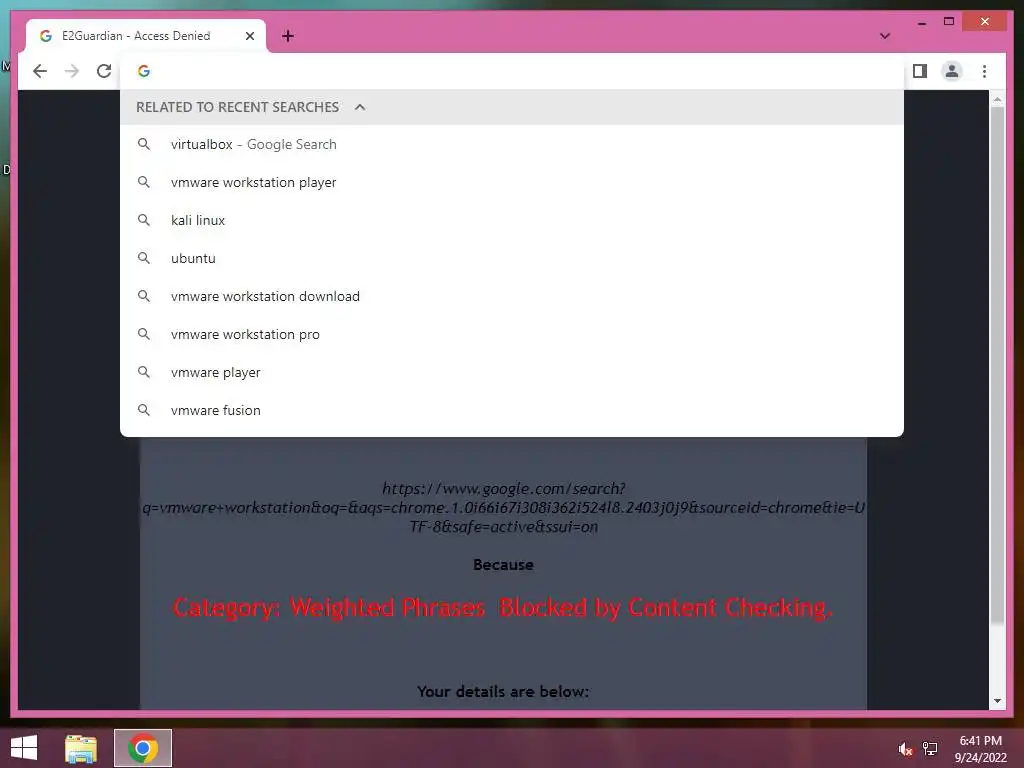Screen dimensions: 1024x768
Task: Click the blocked Google search URL text
Action: [504, 507]
